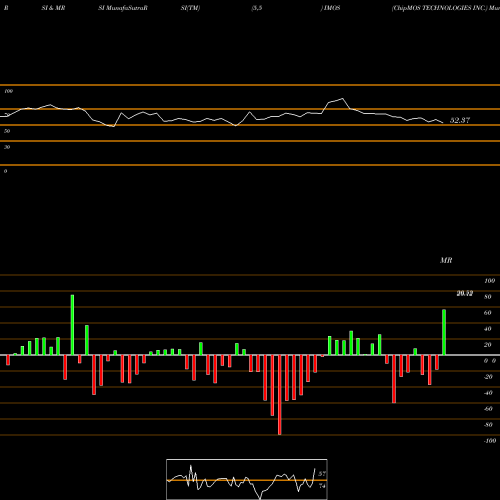Click the 'IMOS' ticker symbol text
The width and height of the screenshot is (500, 500).
pos(332,8)
